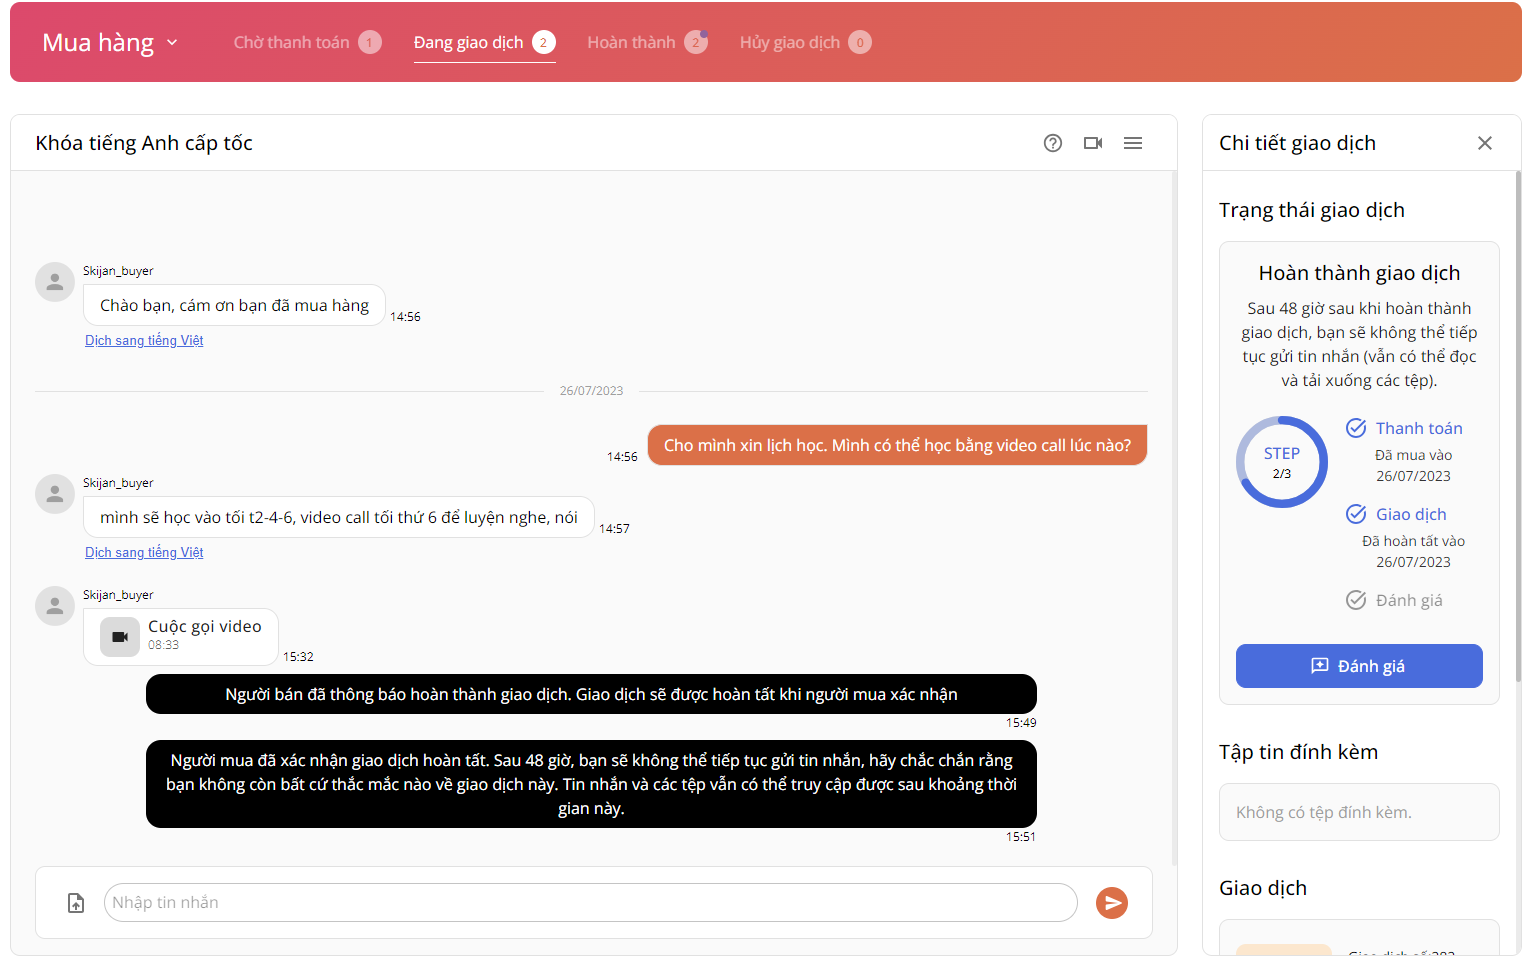Select the Đang giao dịch tab
Viewport: 1534px width, 972px height.
[x=484, y=42]
